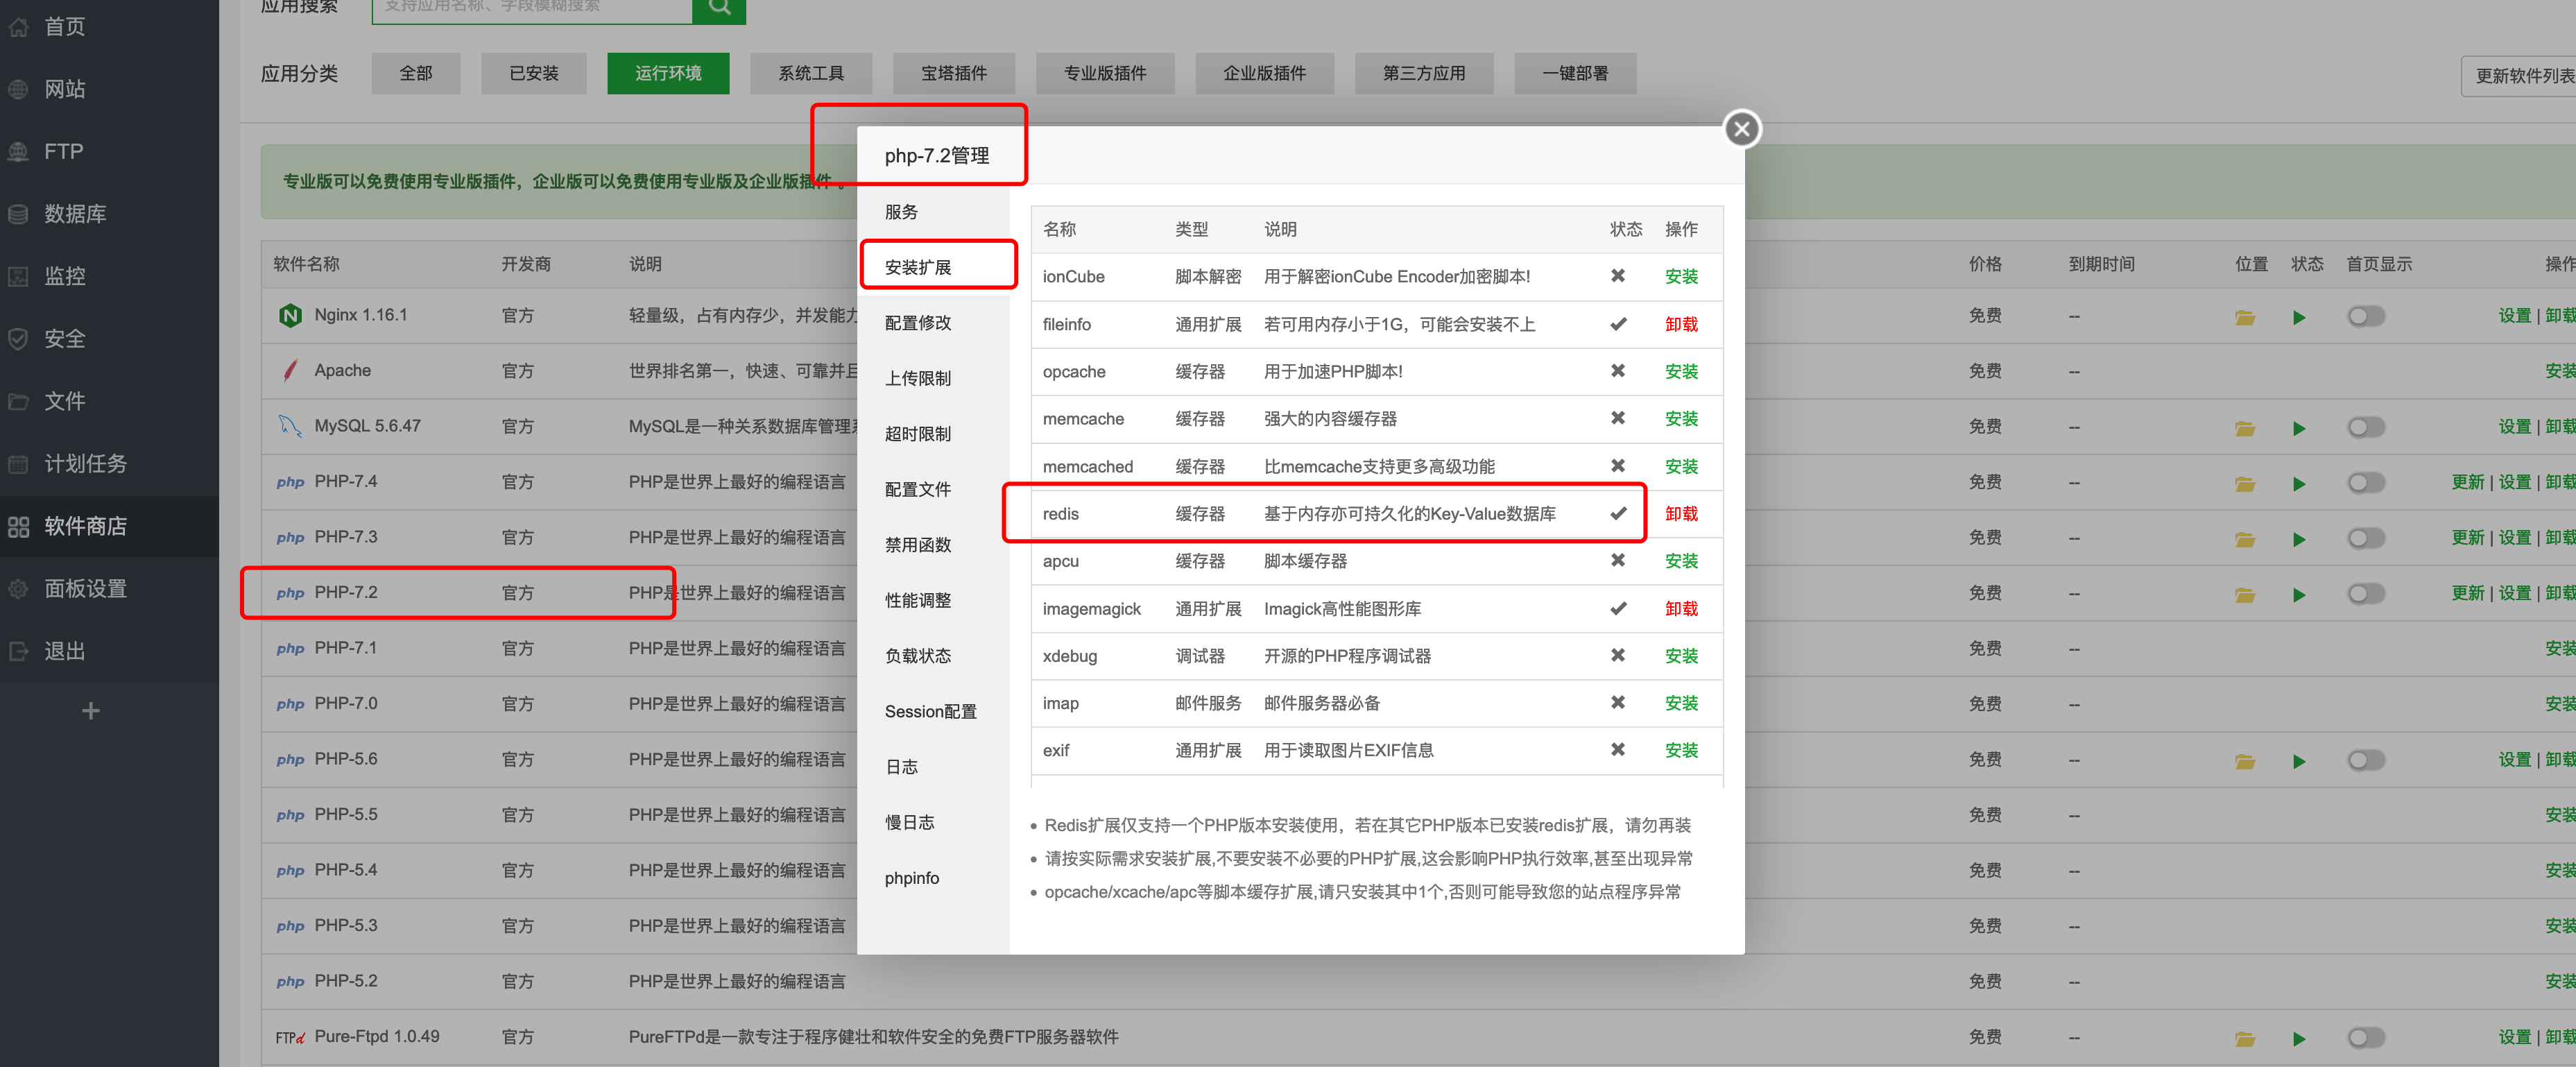The width and height of the screenshot is (2576, 1067).
Task: Open 配置修改 in php-7.2 dialog menu
Action: tap(934, 323)
